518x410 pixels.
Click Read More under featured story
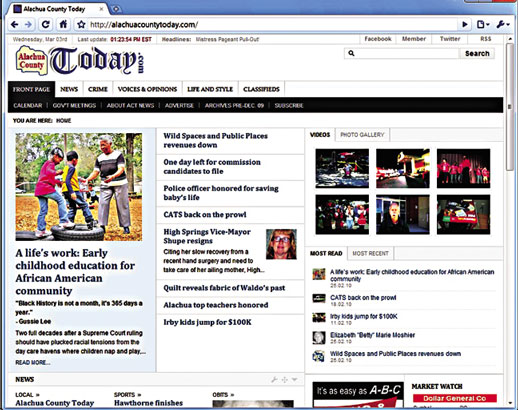[33, 362]
